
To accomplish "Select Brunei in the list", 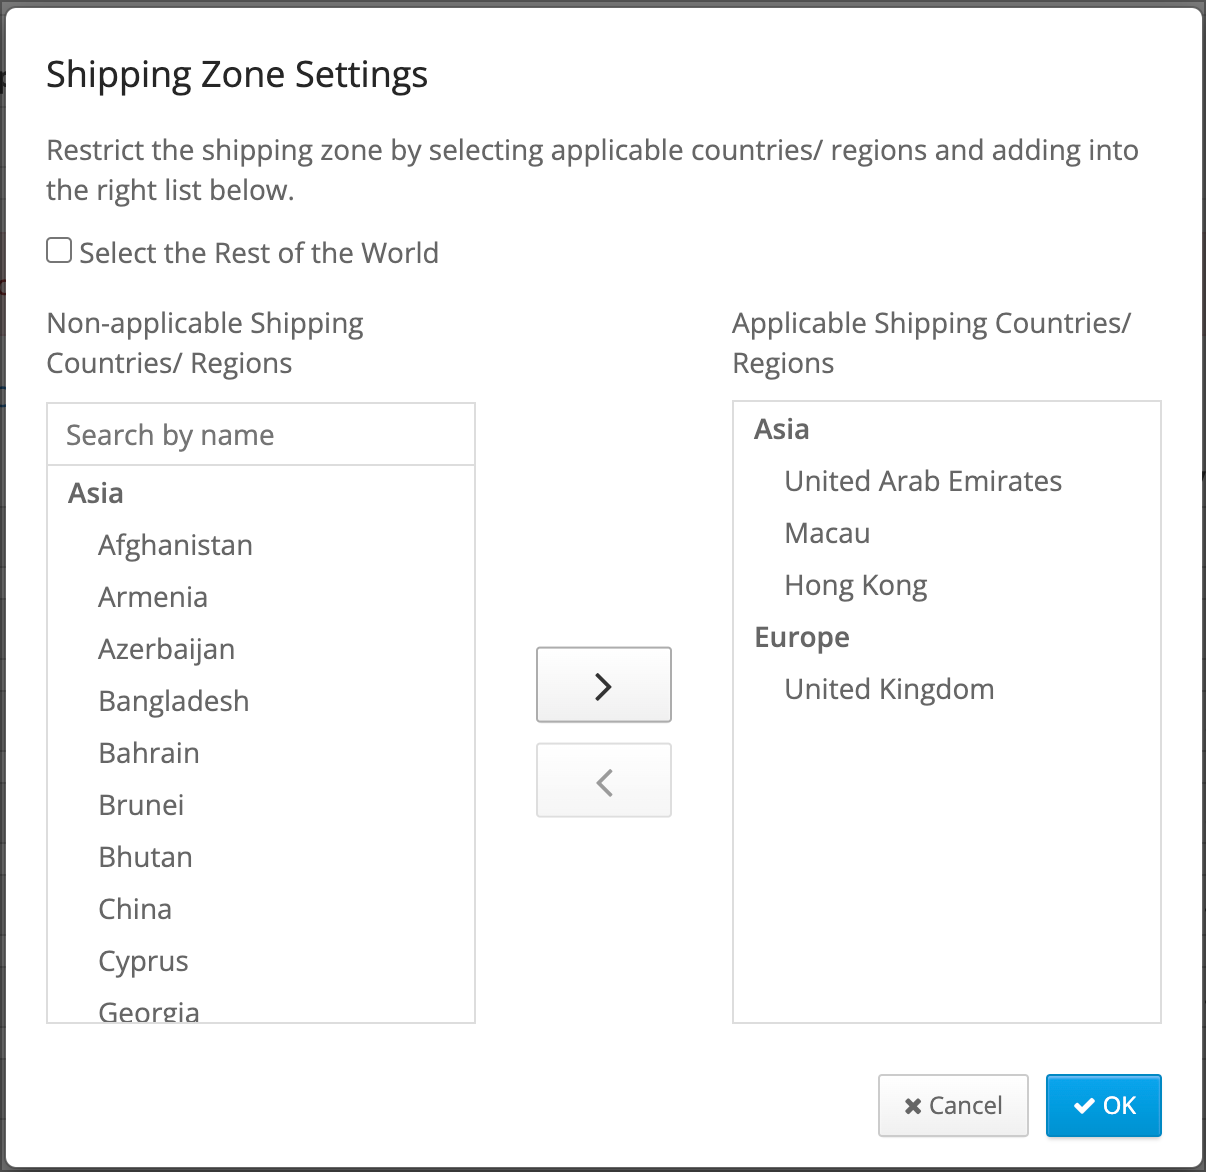I will (141, 805).
